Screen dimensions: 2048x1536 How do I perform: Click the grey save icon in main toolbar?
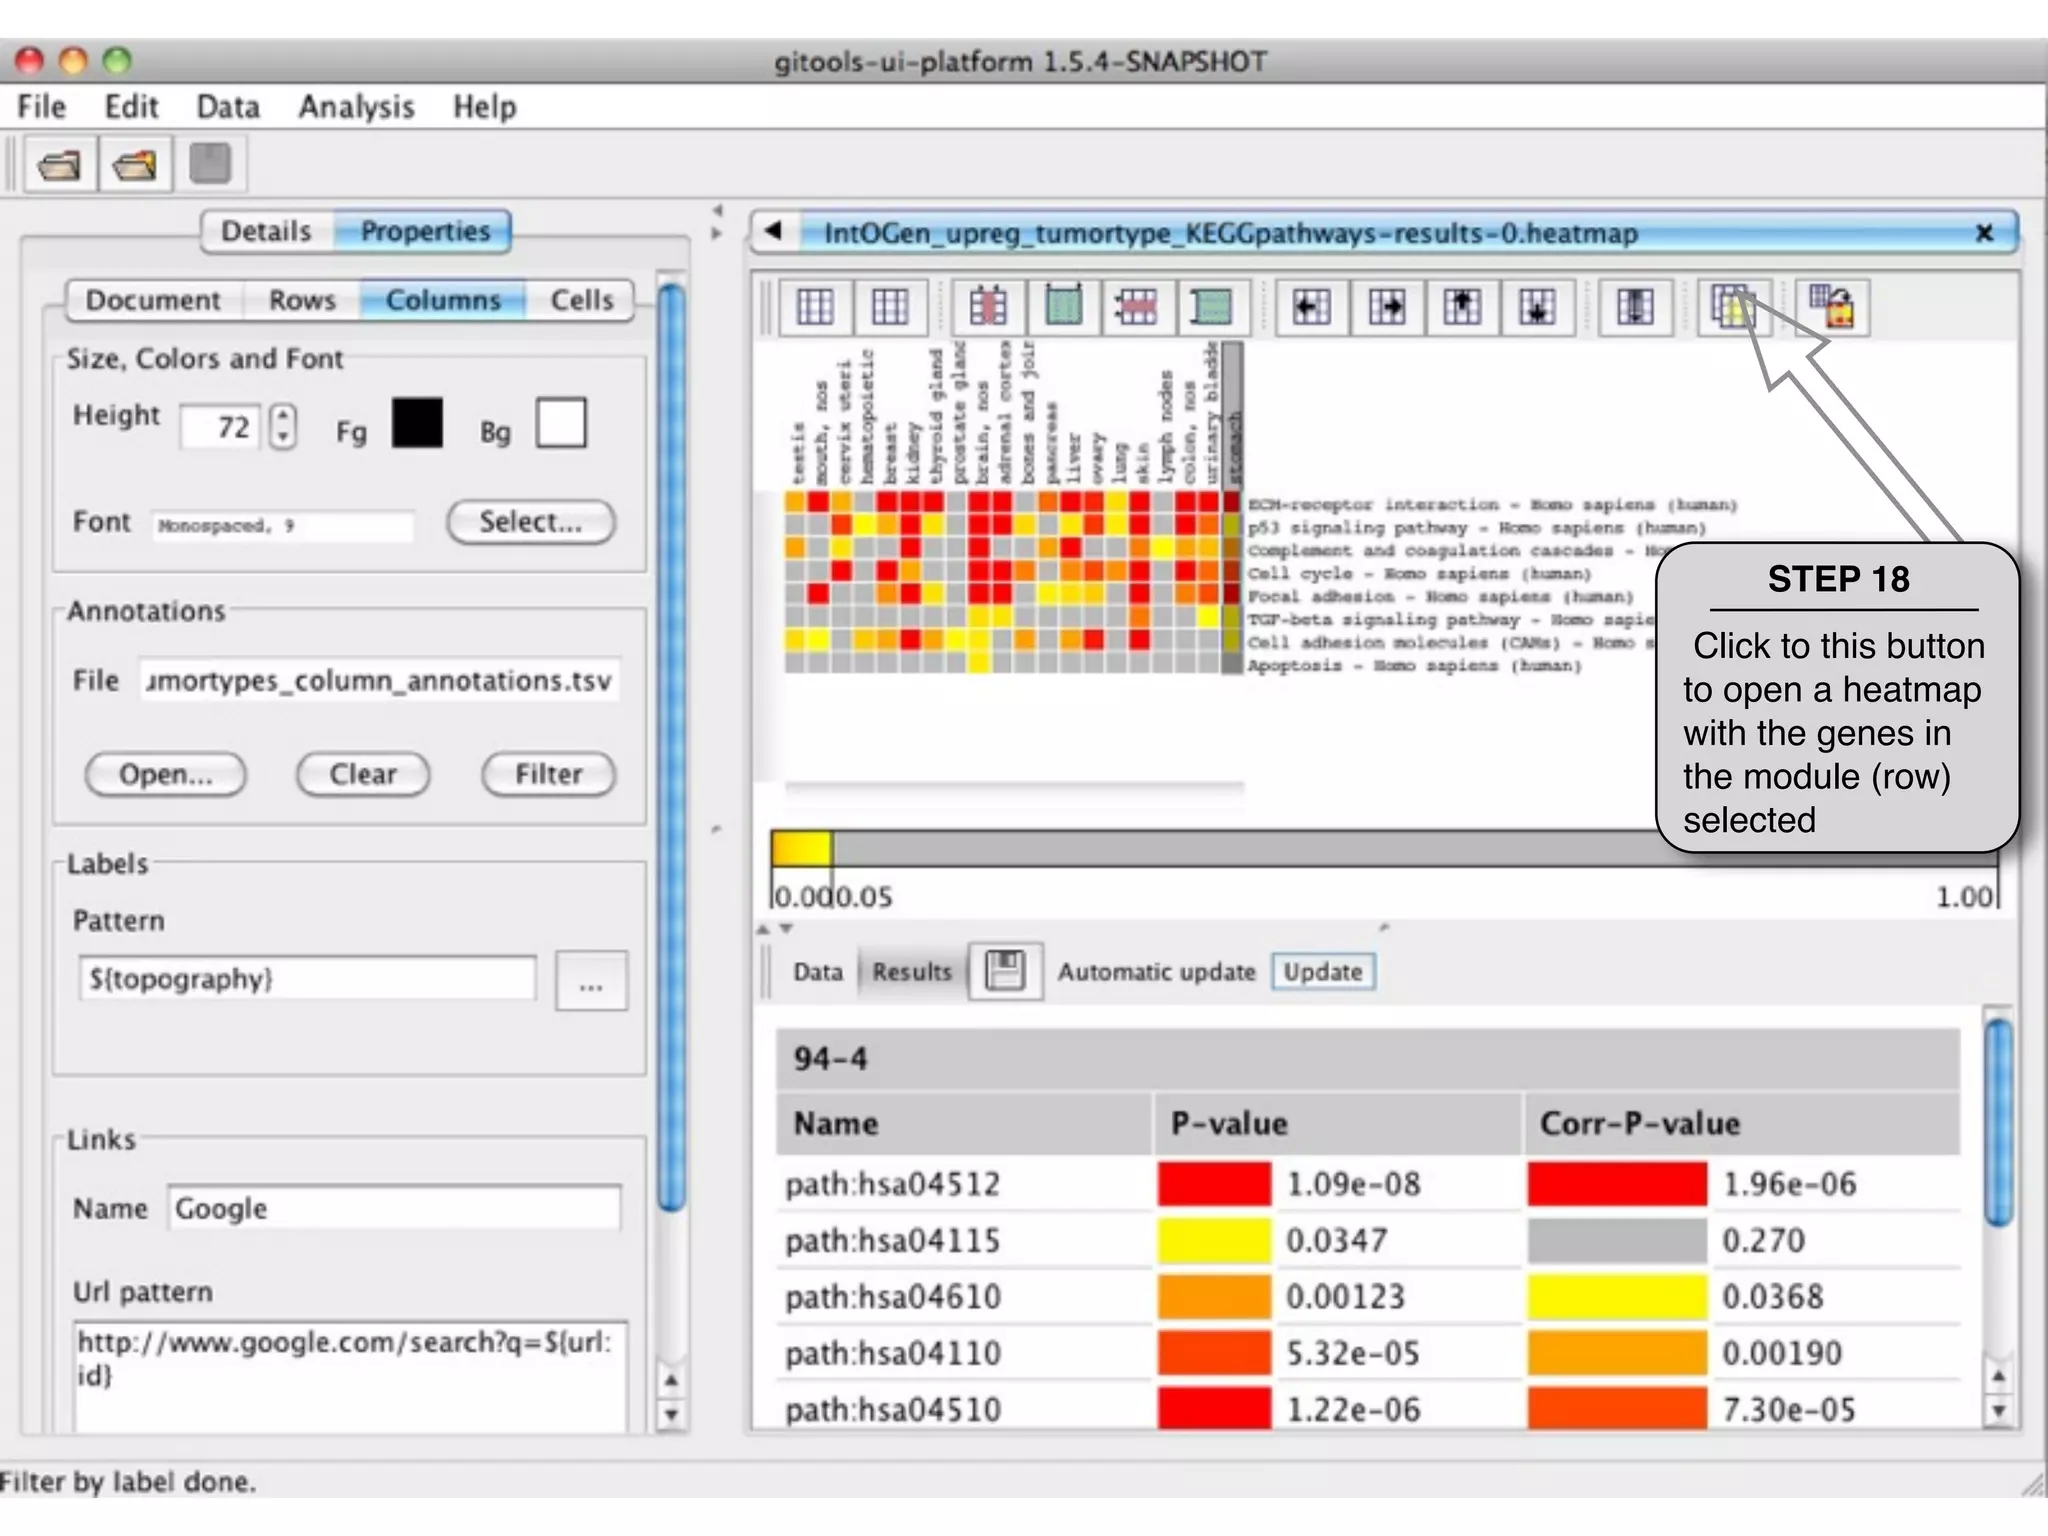point(210,164)
